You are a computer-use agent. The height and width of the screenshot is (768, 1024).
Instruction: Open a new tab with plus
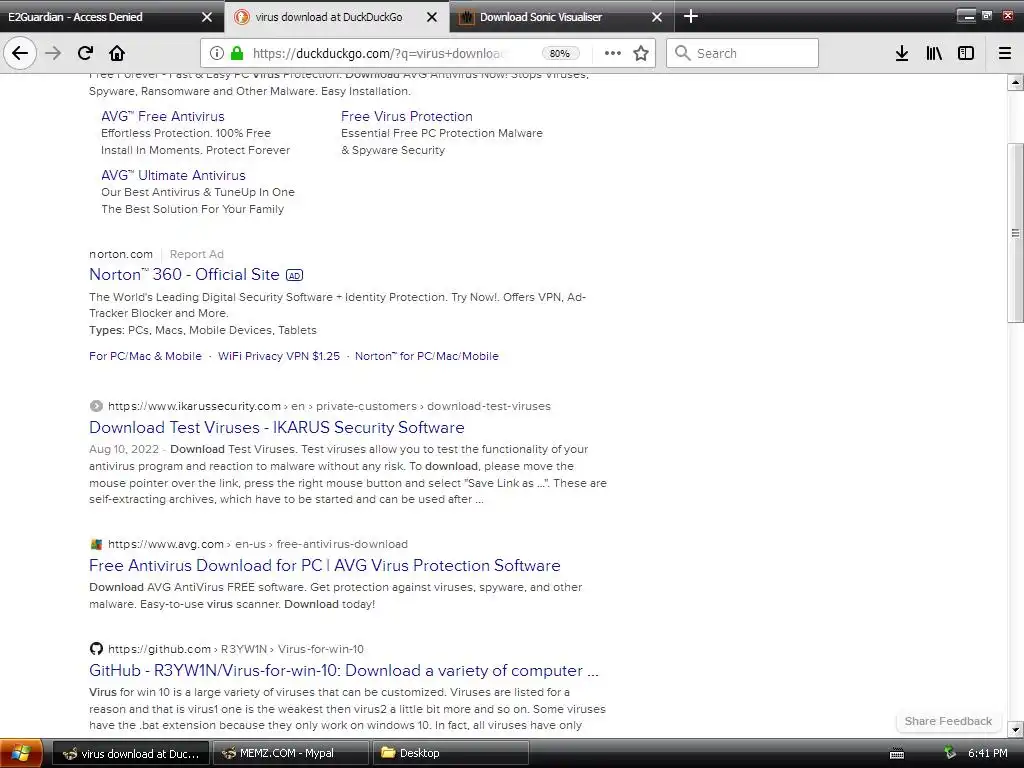691,16
